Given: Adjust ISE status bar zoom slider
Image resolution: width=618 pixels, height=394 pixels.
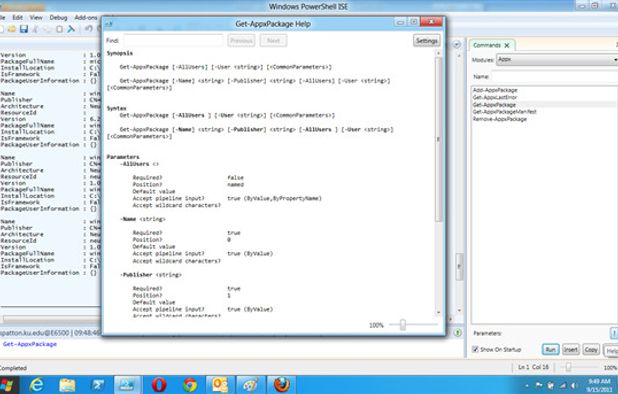Looking at the screenshot, I should pos(568,367).
